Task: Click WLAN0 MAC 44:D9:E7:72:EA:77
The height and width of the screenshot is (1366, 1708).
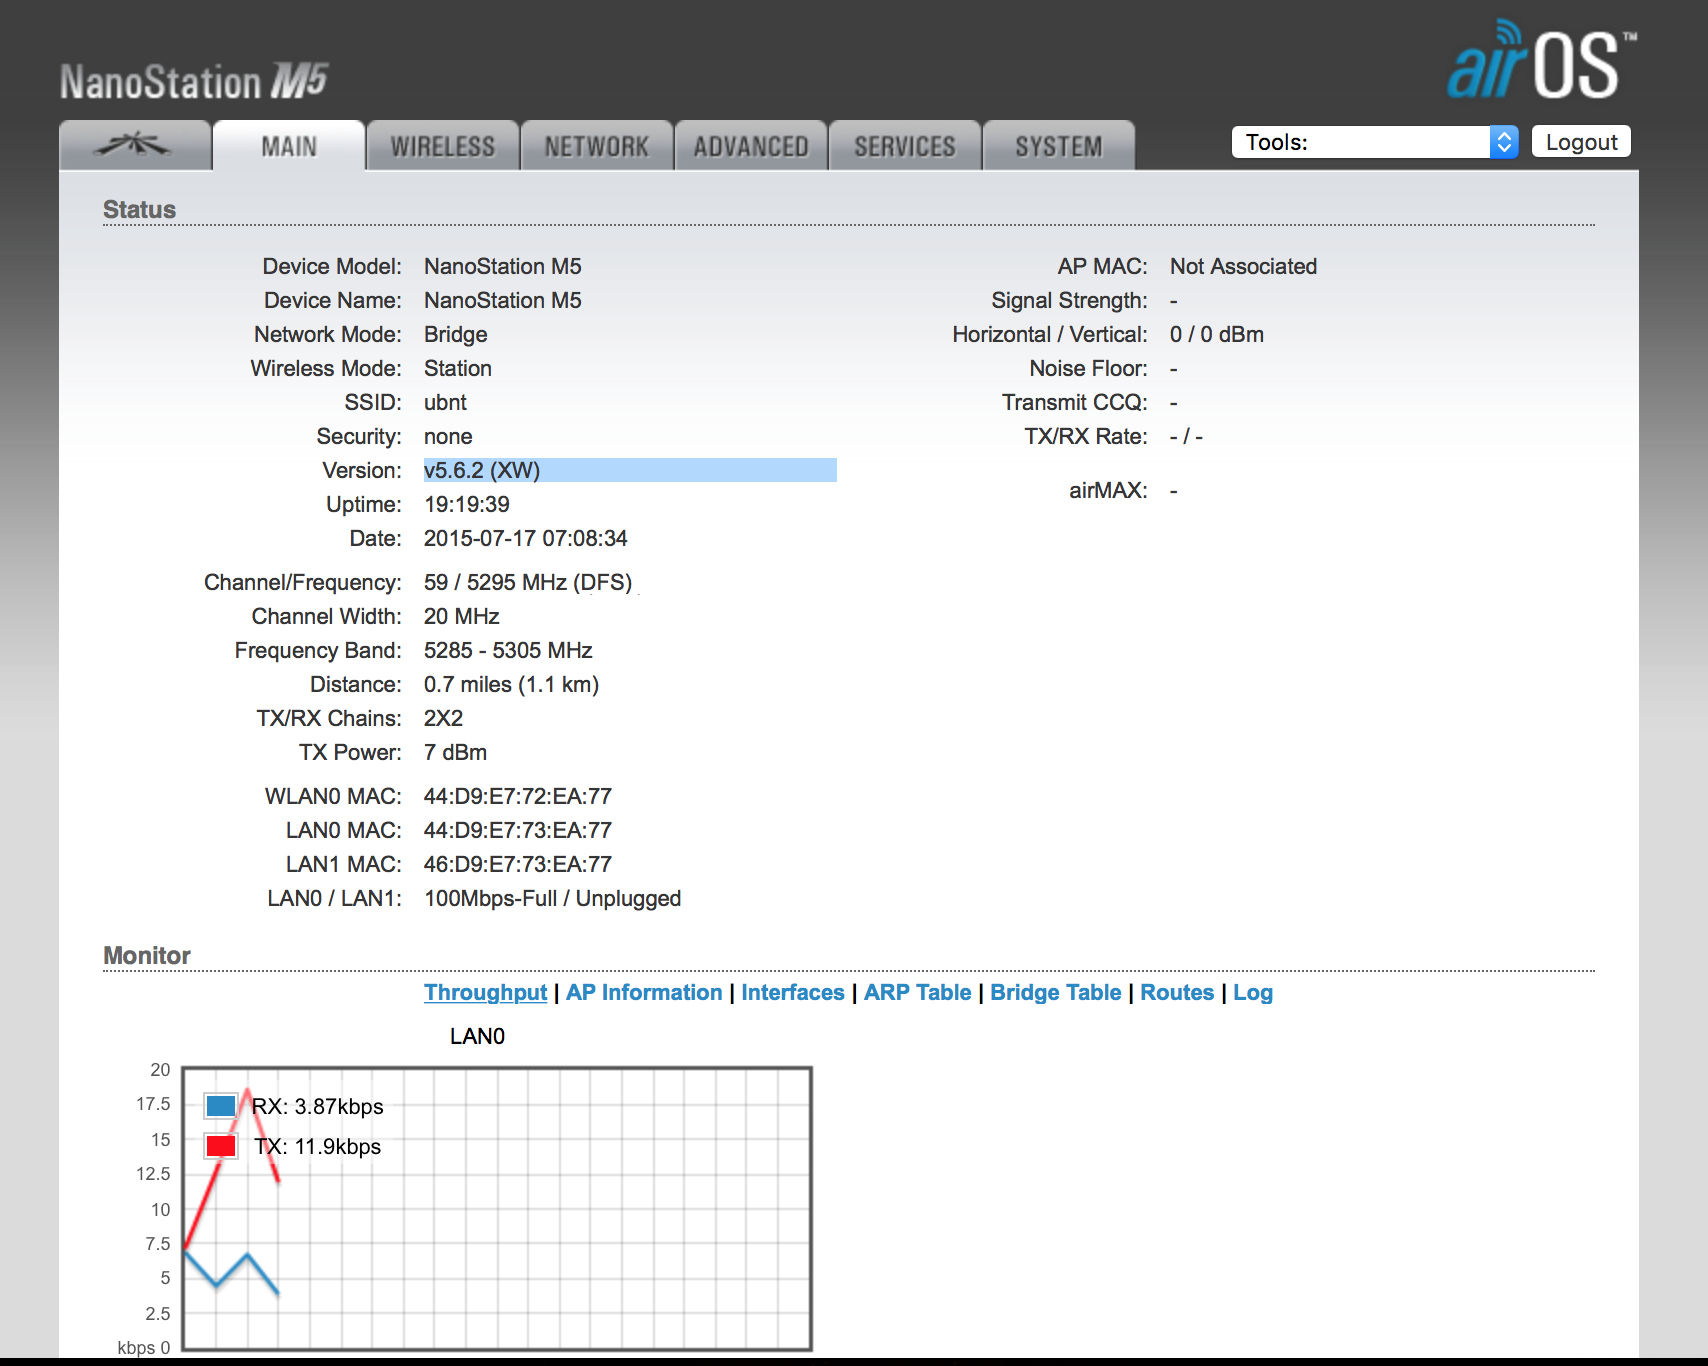Action: [518, 796]
